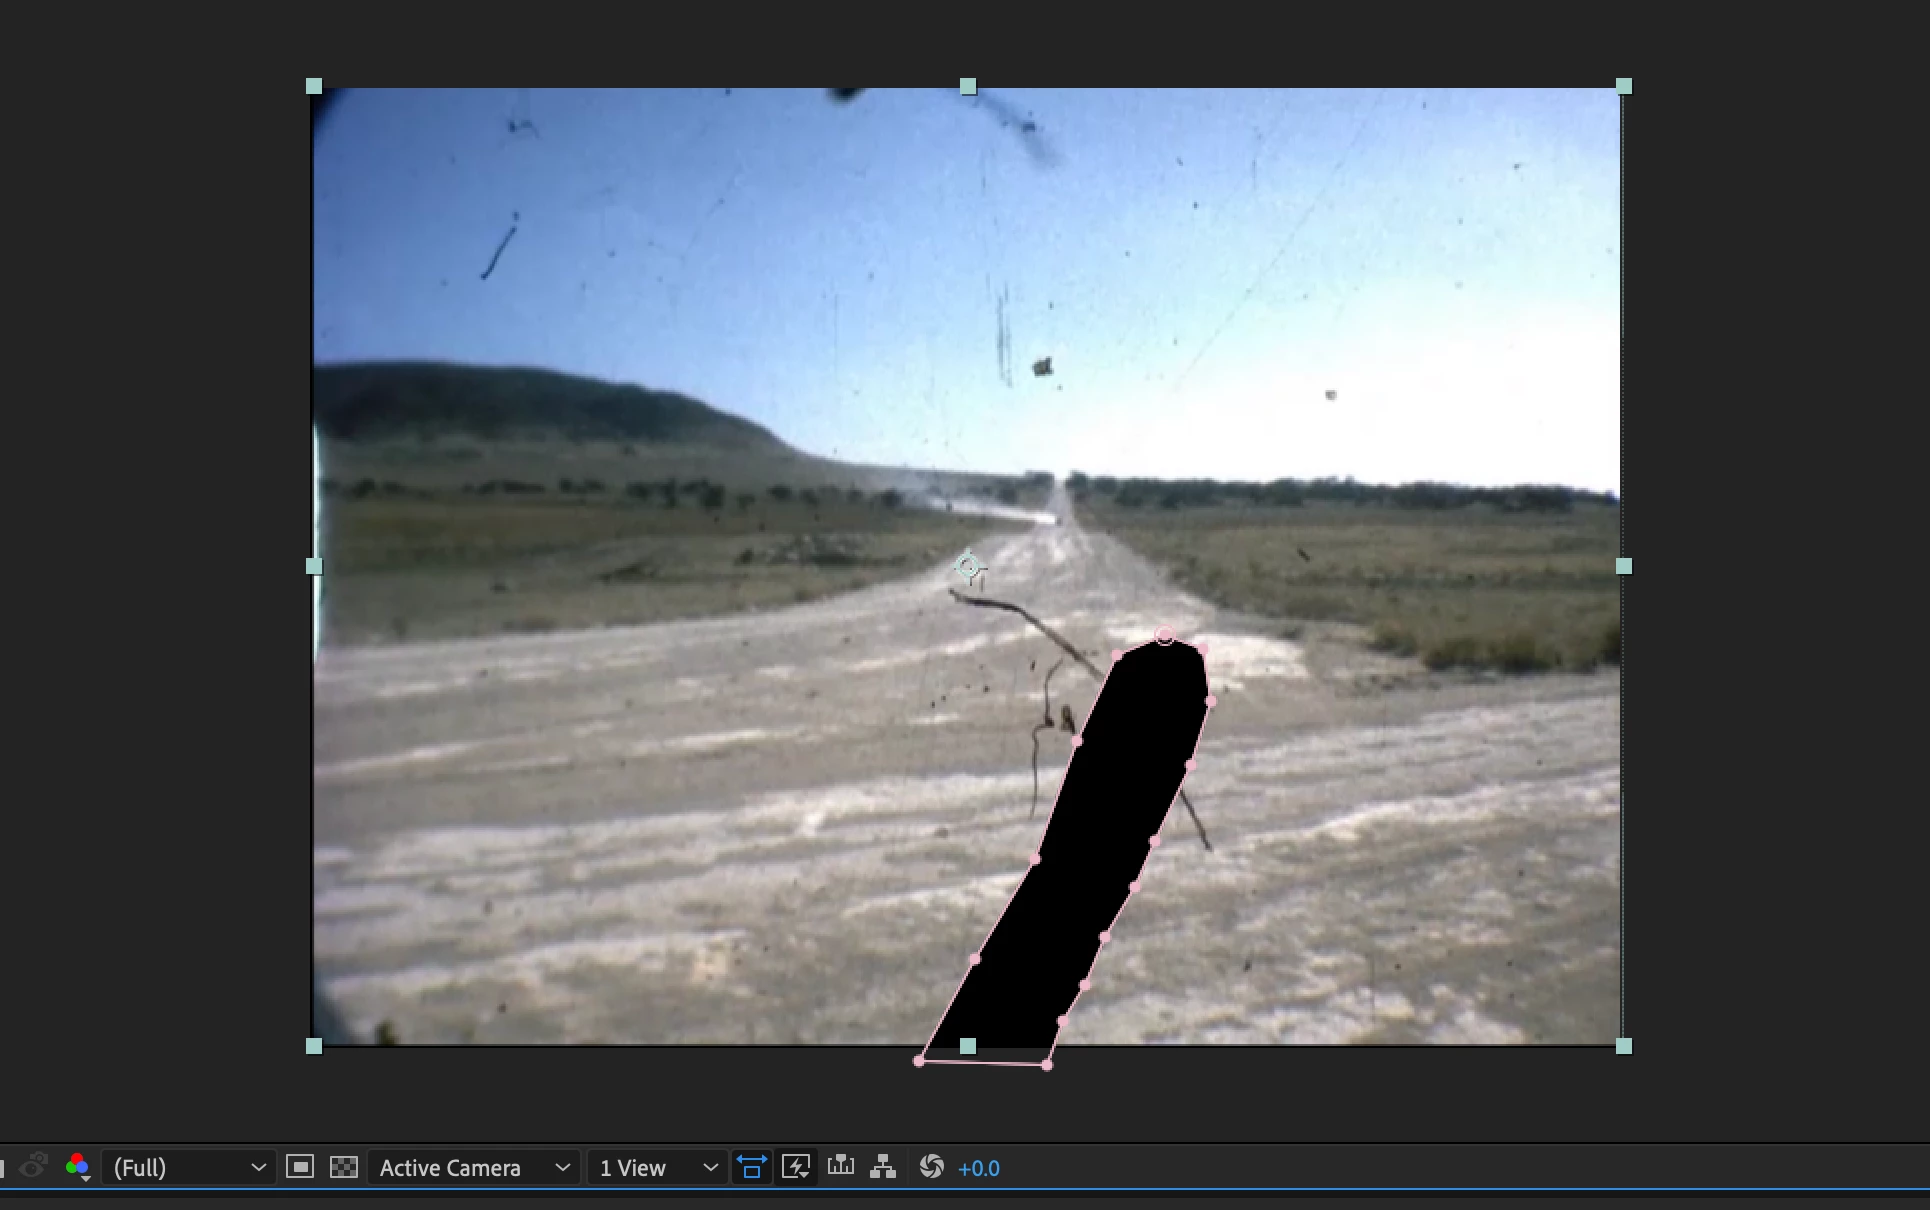The width and height of the screenshot is (1930, 1210).
Task: Select the right-middle layer transform handle
Action: 1624,567
